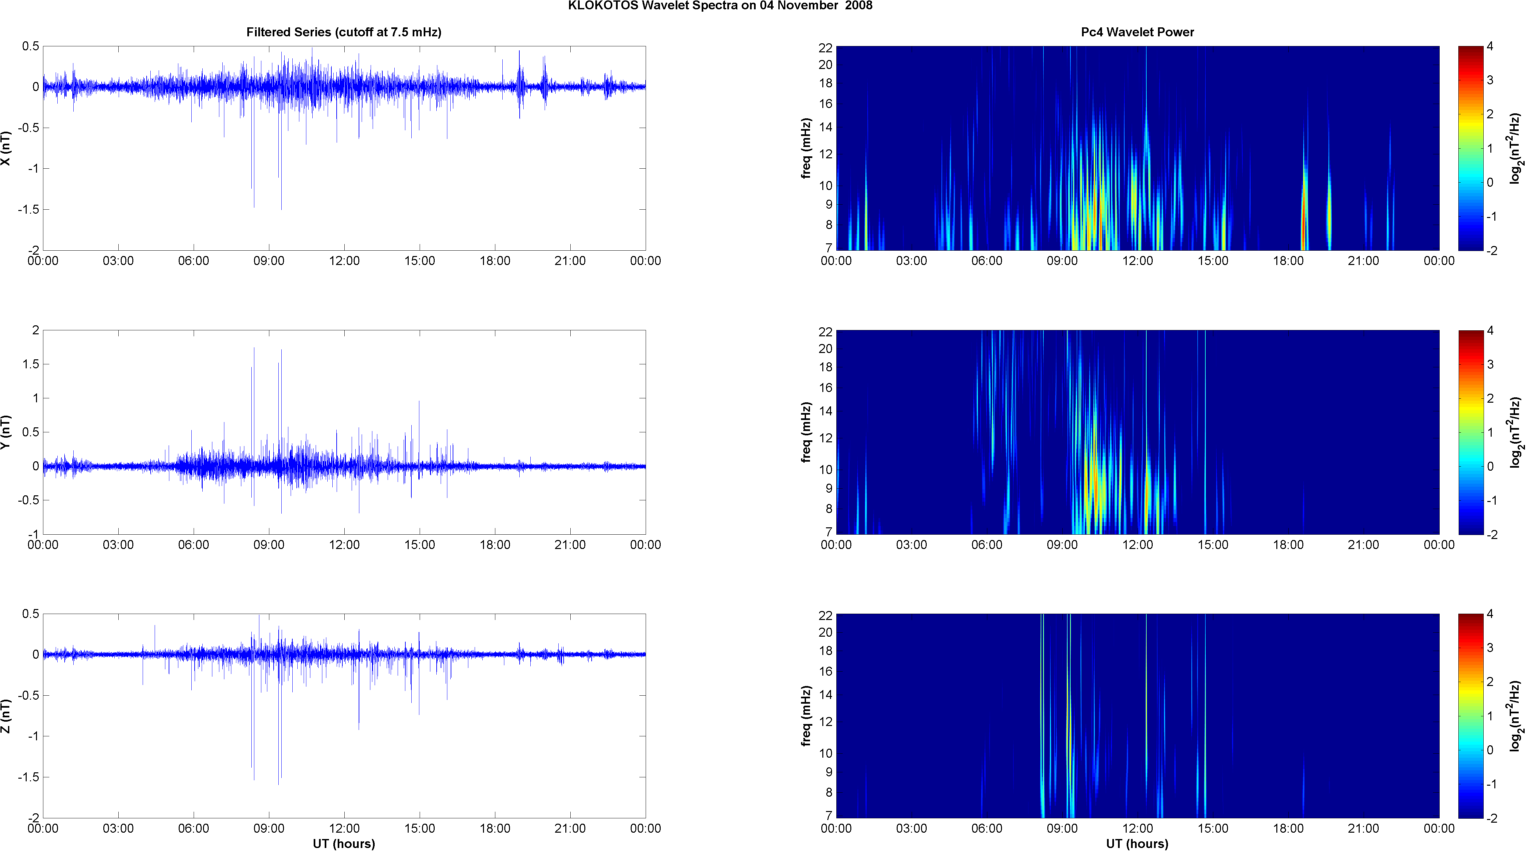Click the Y component filtered series plot
This screenshot has width=1526, height=851.
[344, 432]
